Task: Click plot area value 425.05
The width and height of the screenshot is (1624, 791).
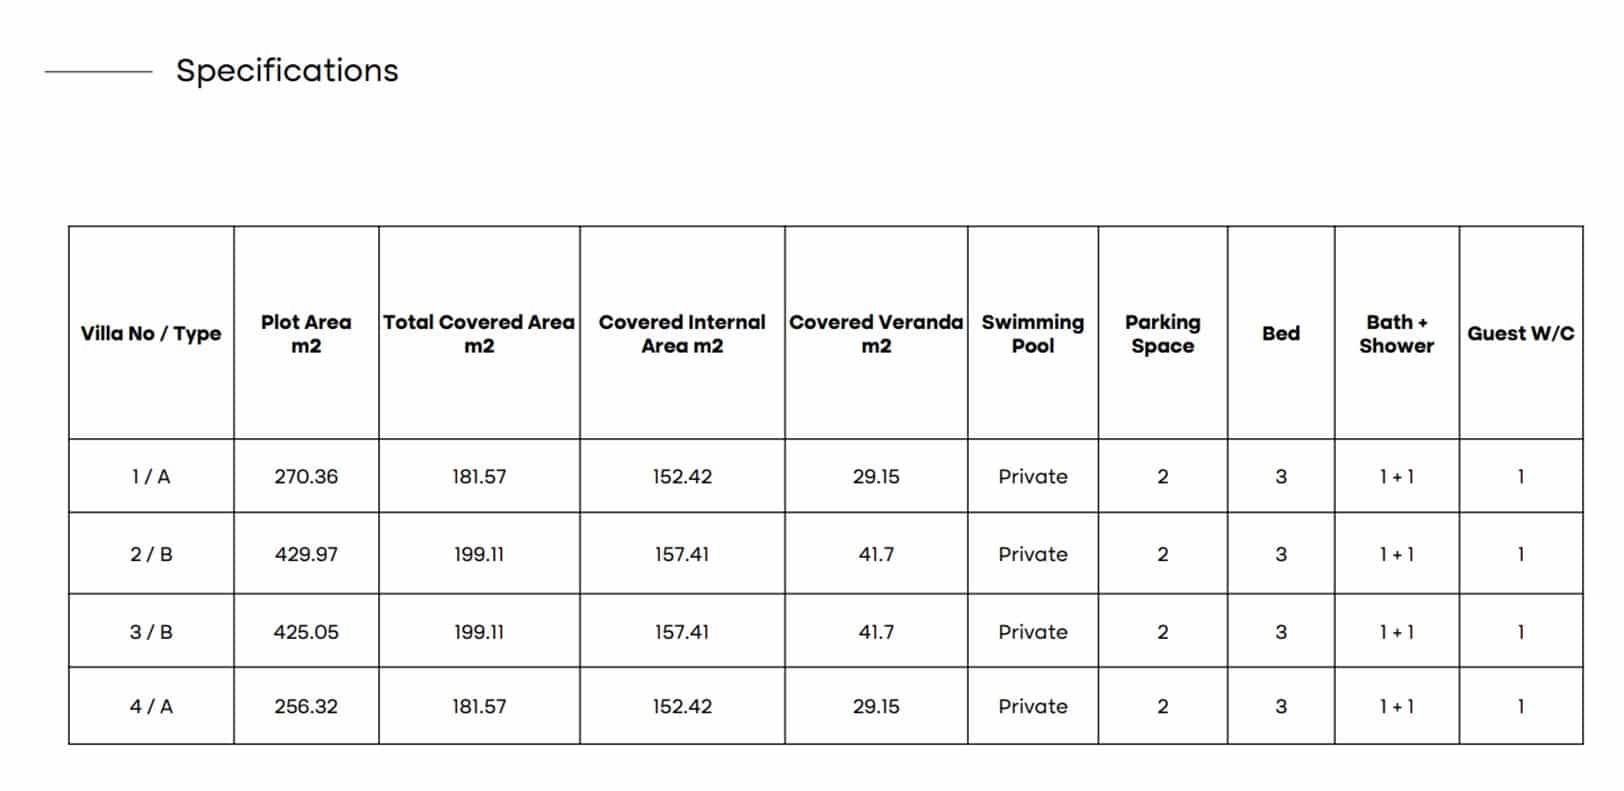Action: [x=306, y=632]
